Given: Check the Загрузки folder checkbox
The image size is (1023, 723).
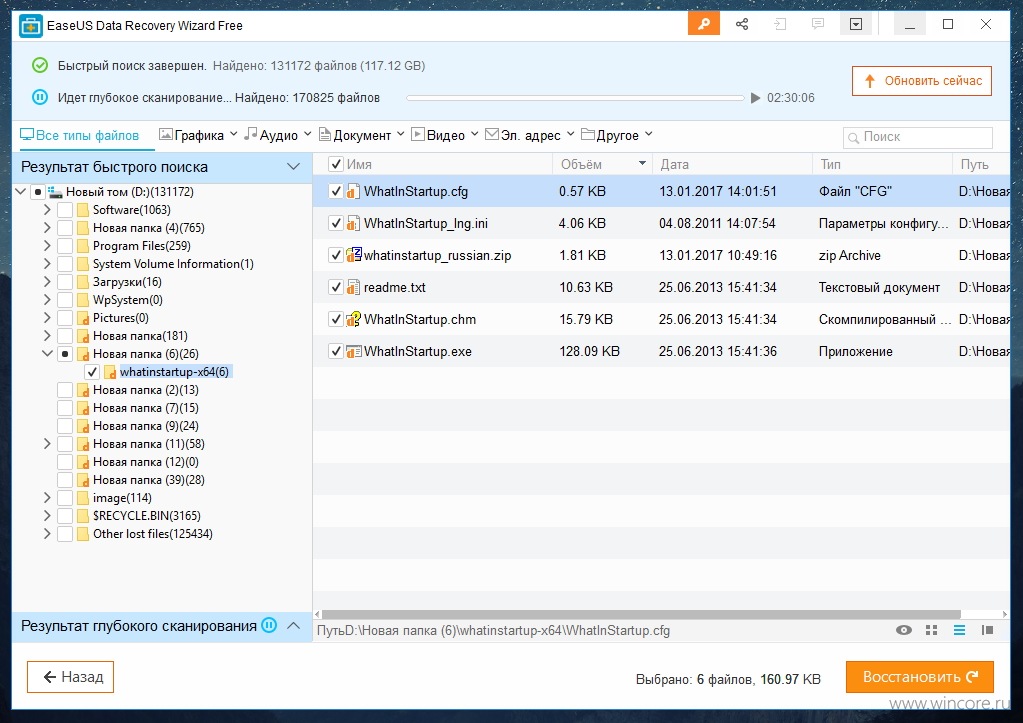Looking at the screenshot, I should click(65, 282).
